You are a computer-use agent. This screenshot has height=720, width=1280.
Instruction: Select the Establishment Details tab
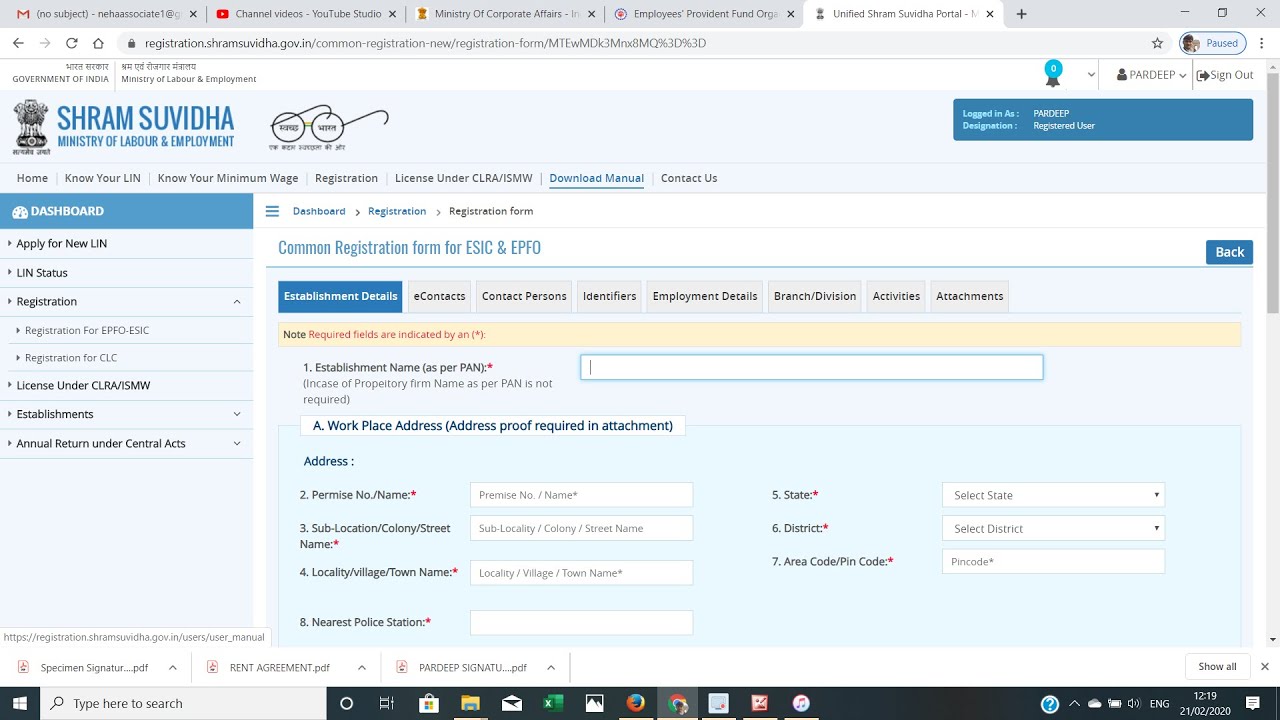tap(340, 296)
